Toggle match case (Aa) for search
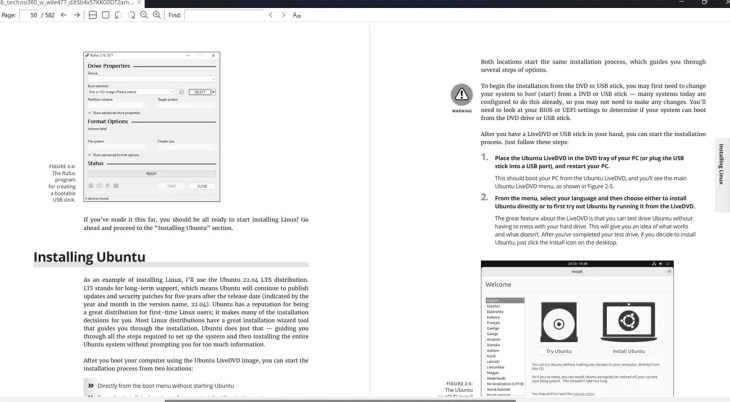Image resolution: width=730 pixels, height=402 pixels. click(x=297, y=15)
